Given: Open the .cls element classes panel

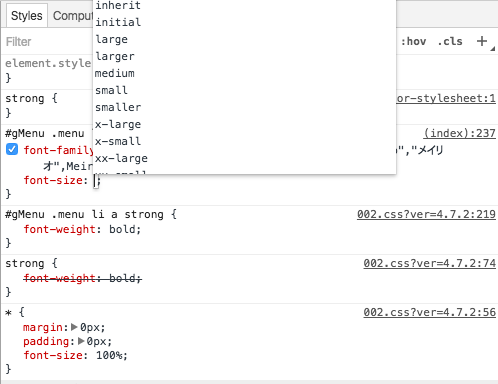Looking at the screenshot, I should (450, 41).
